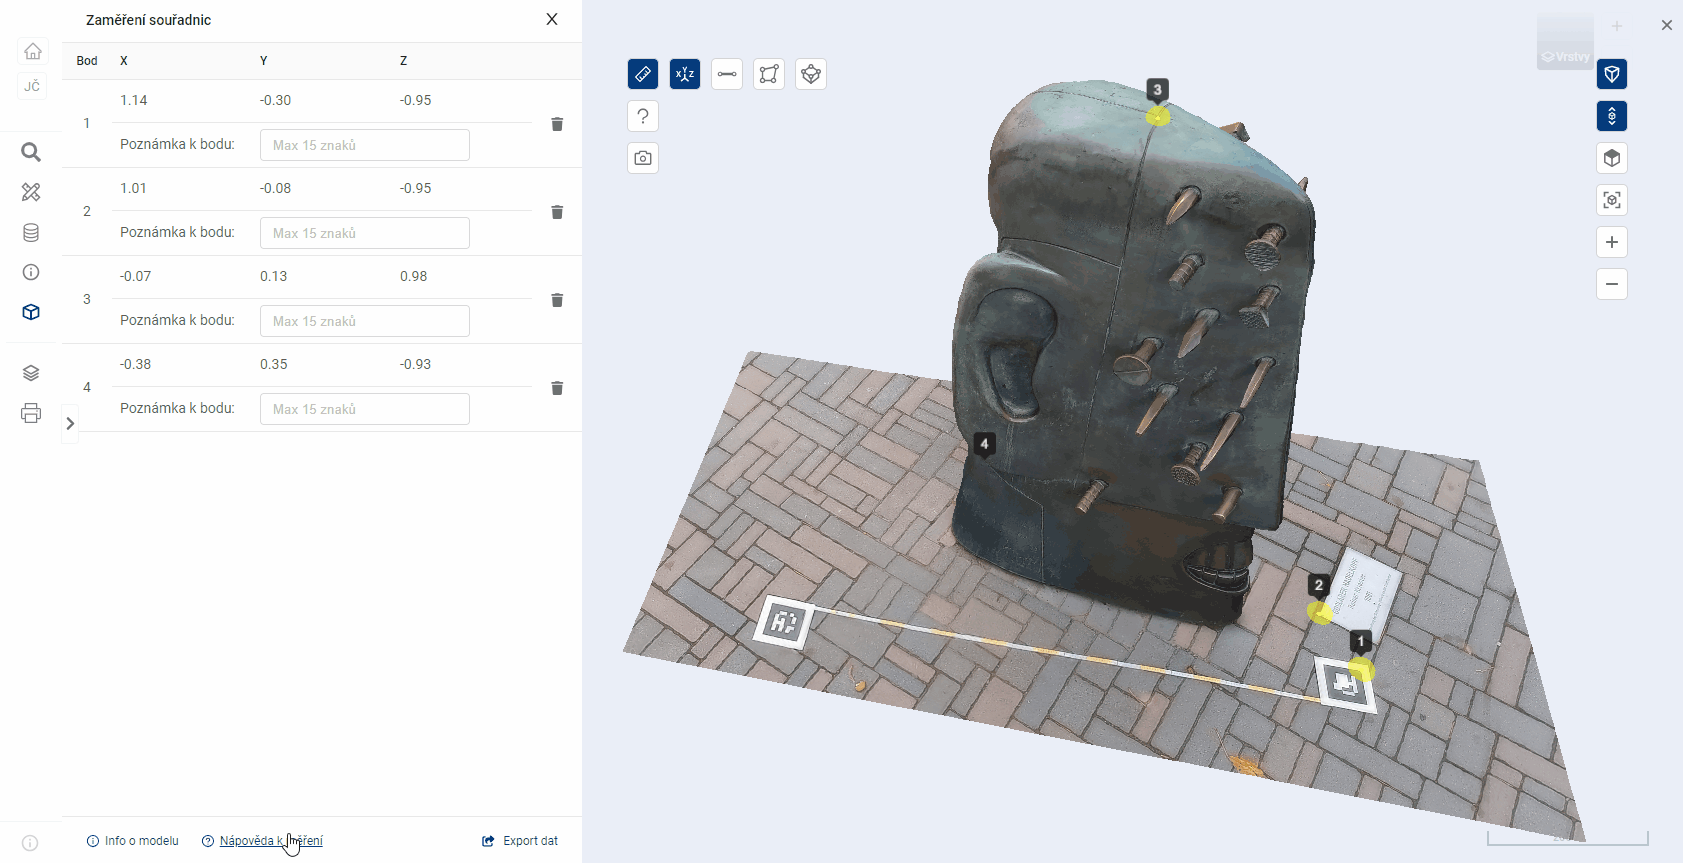Select the volume measurement tool
The image size is (1683, 863).
coord(811,74)
